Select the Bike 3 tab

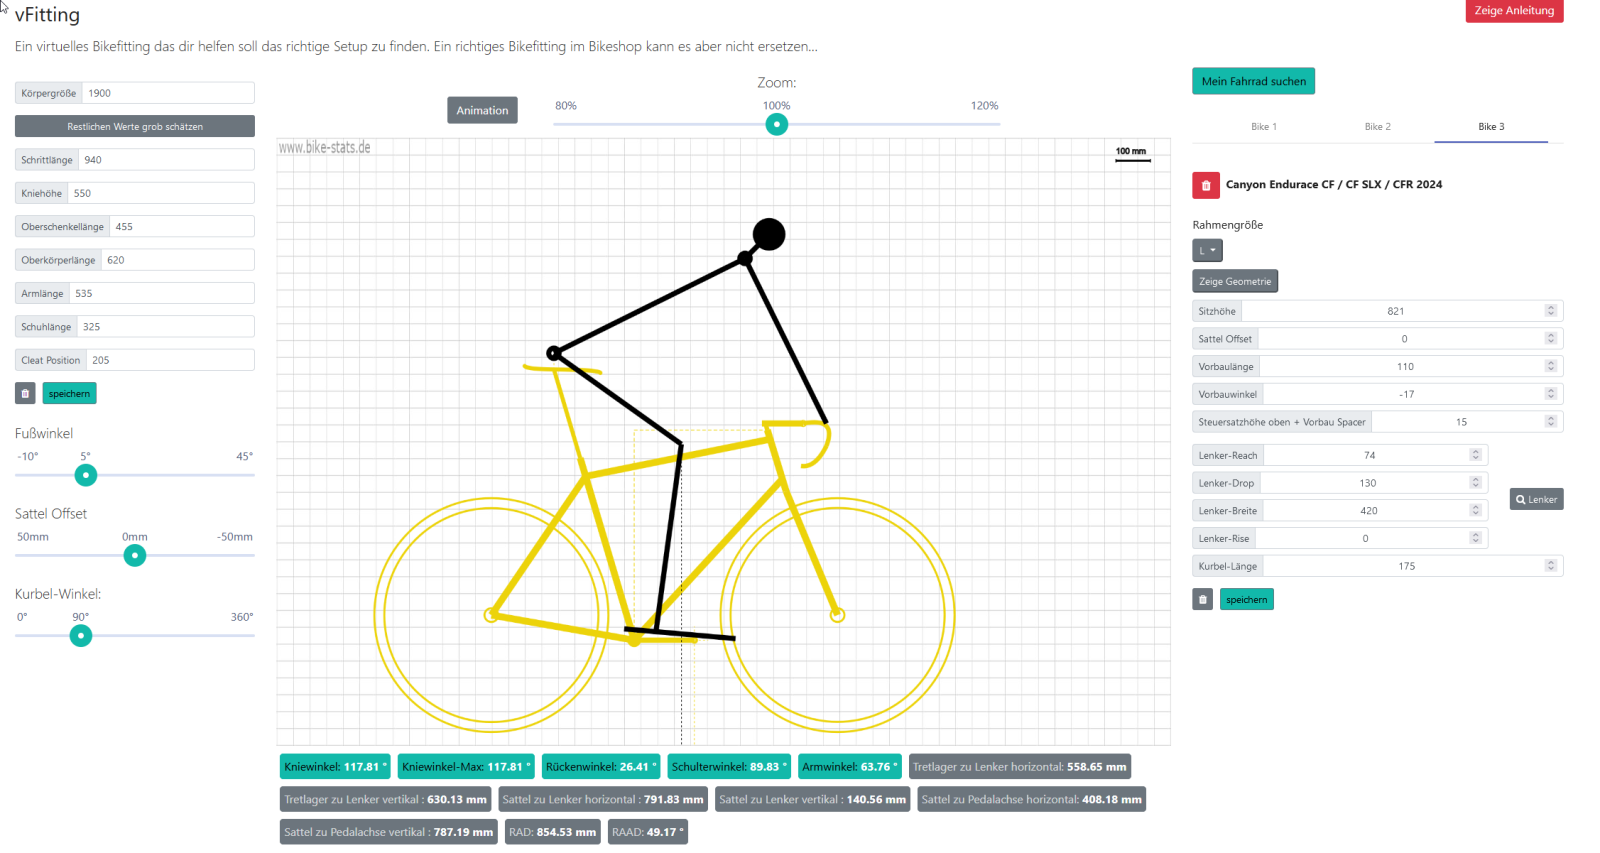[x=1491, y=127]
